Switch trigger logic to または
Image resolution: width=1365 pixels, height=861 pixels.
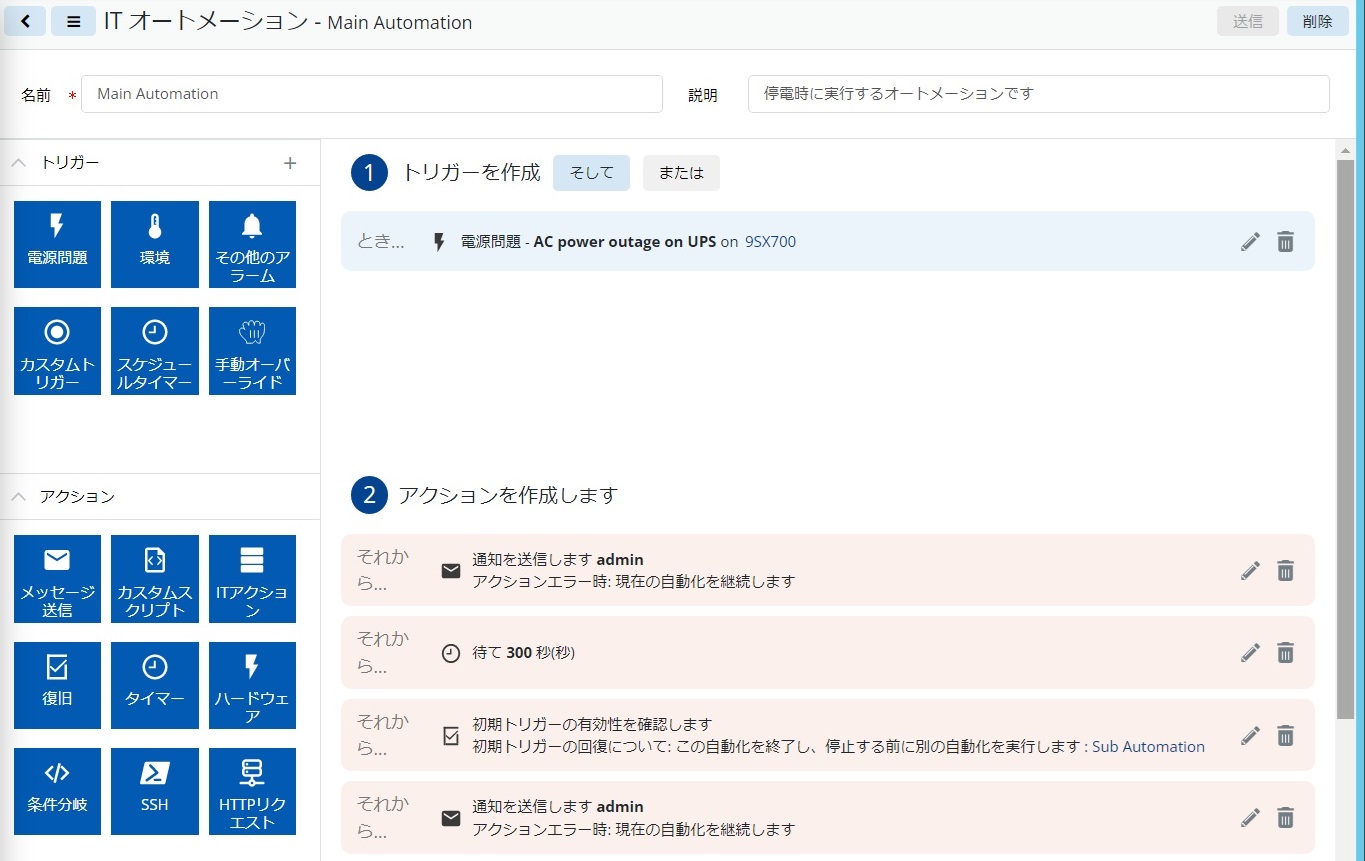(x=681, y=173)
